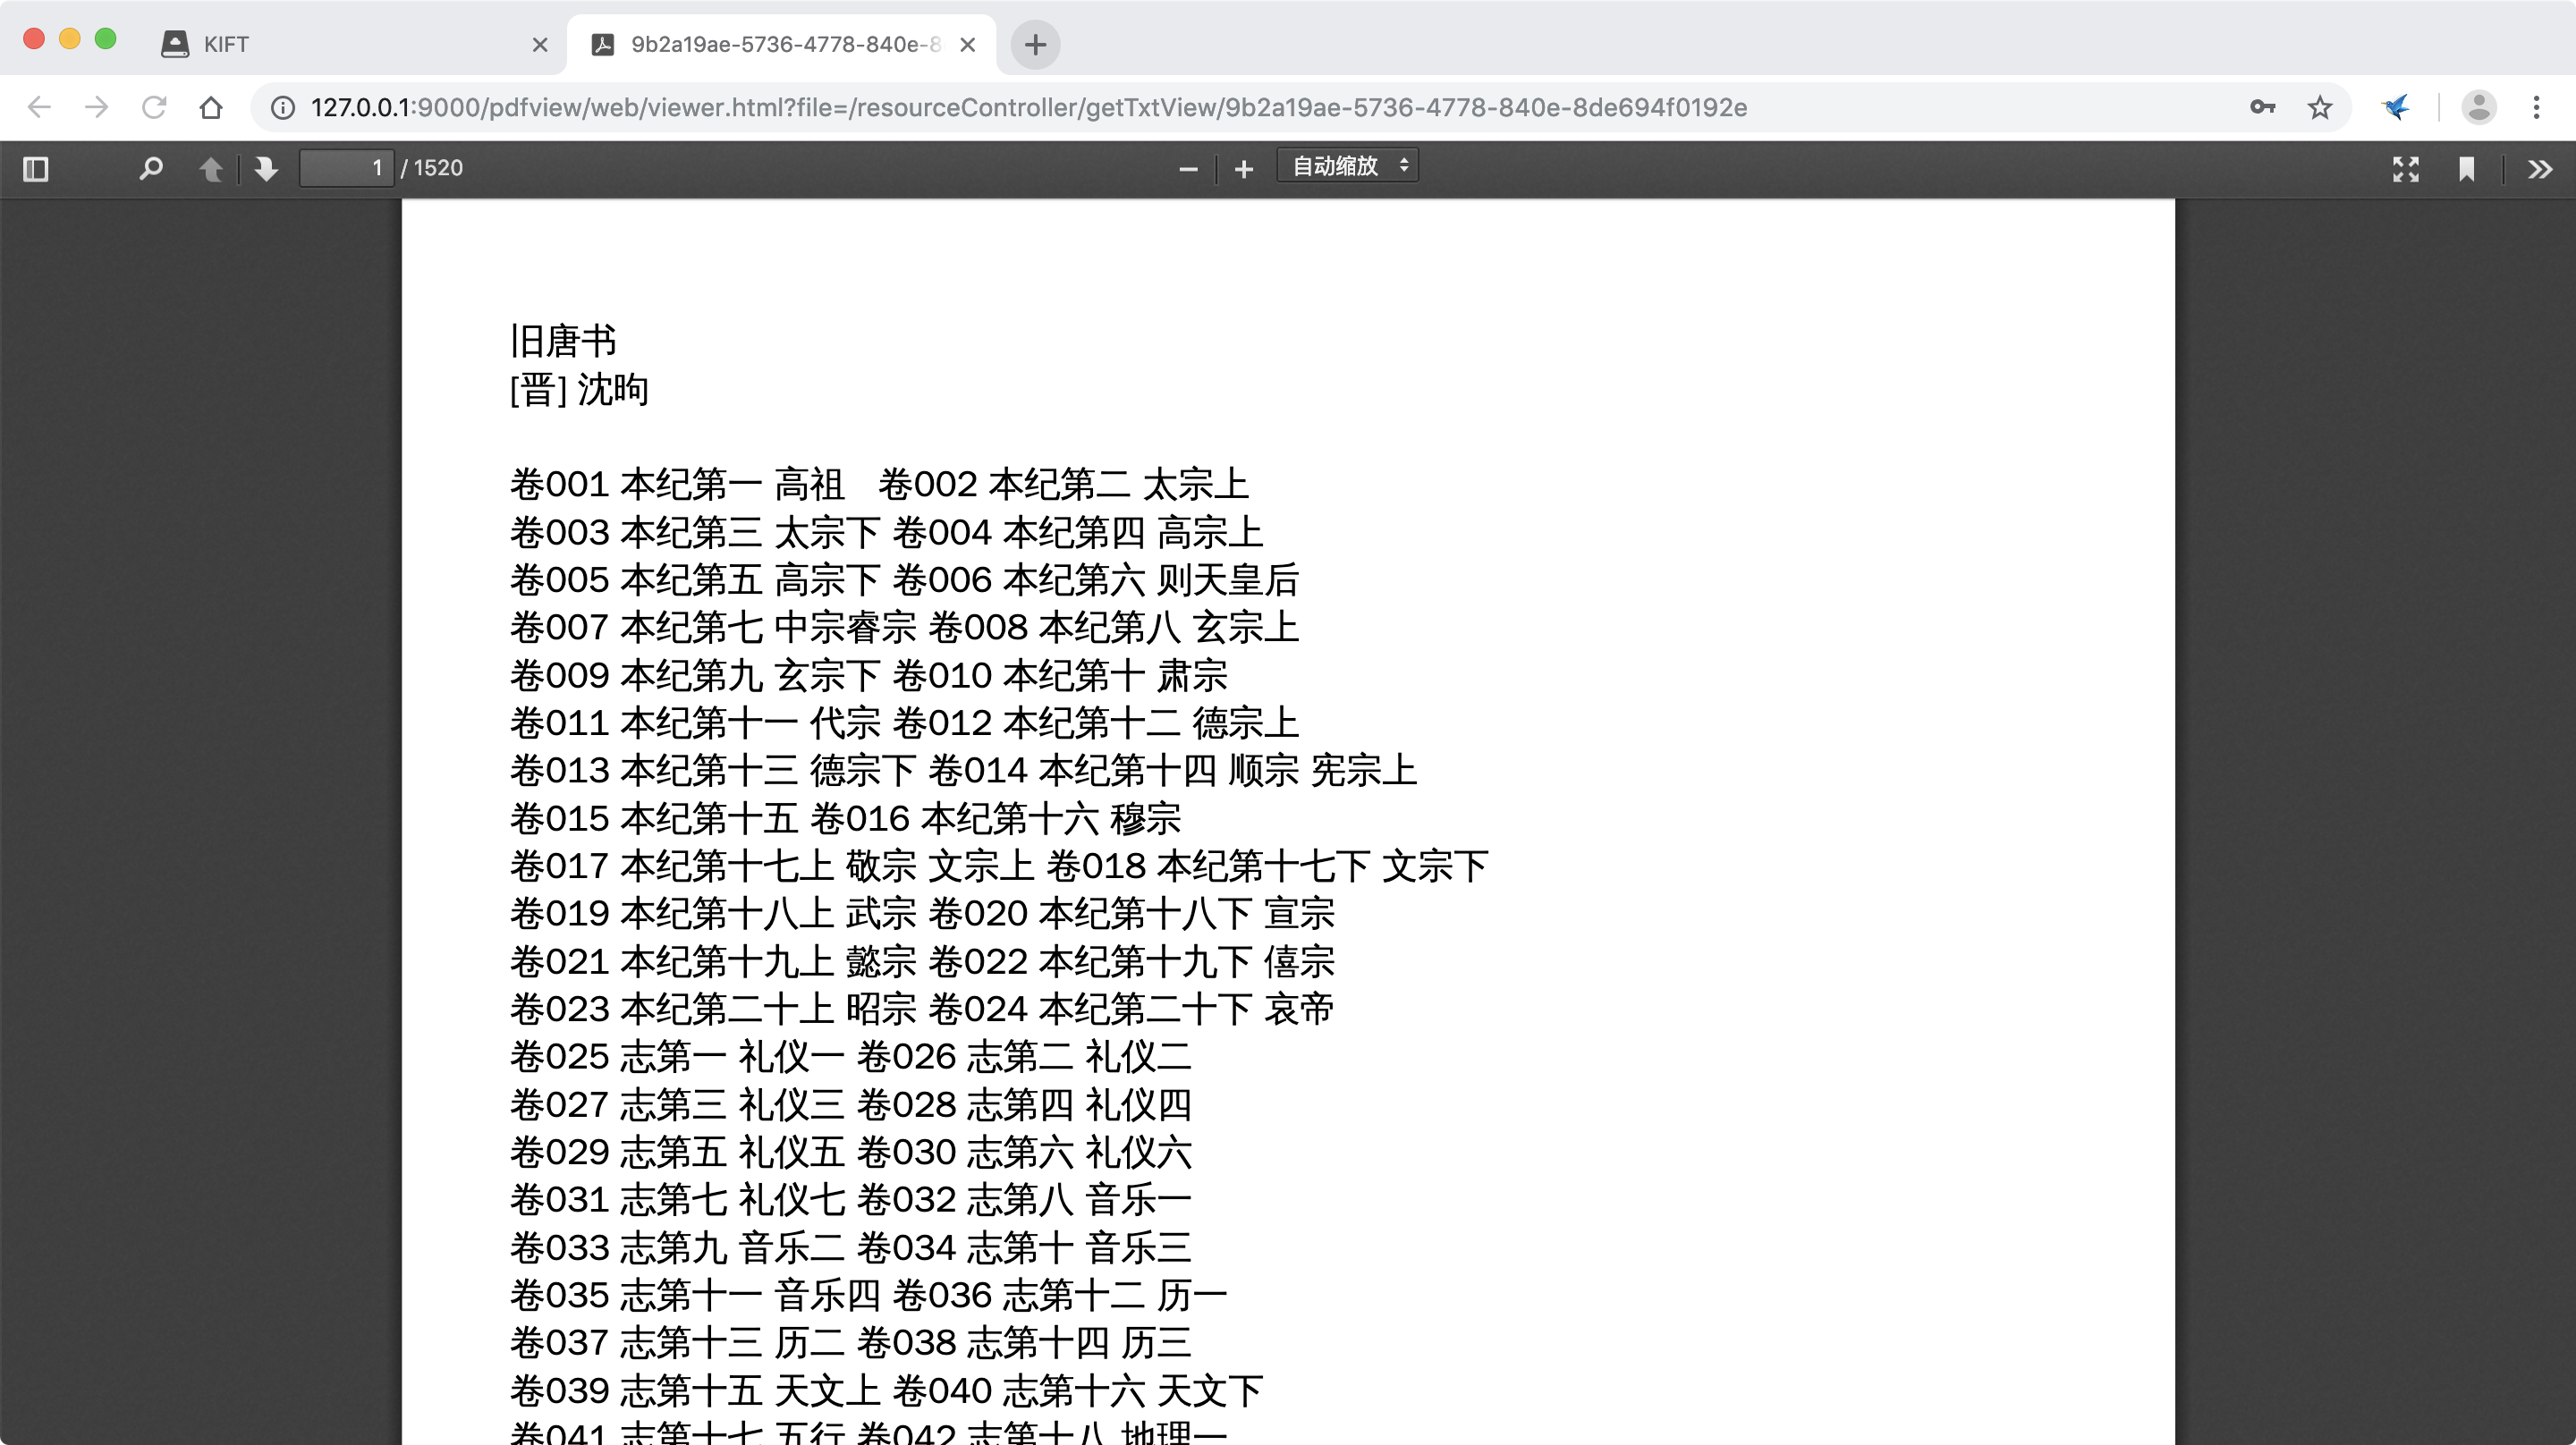Open the Chrome three-dot menu

pos(2536,107)
